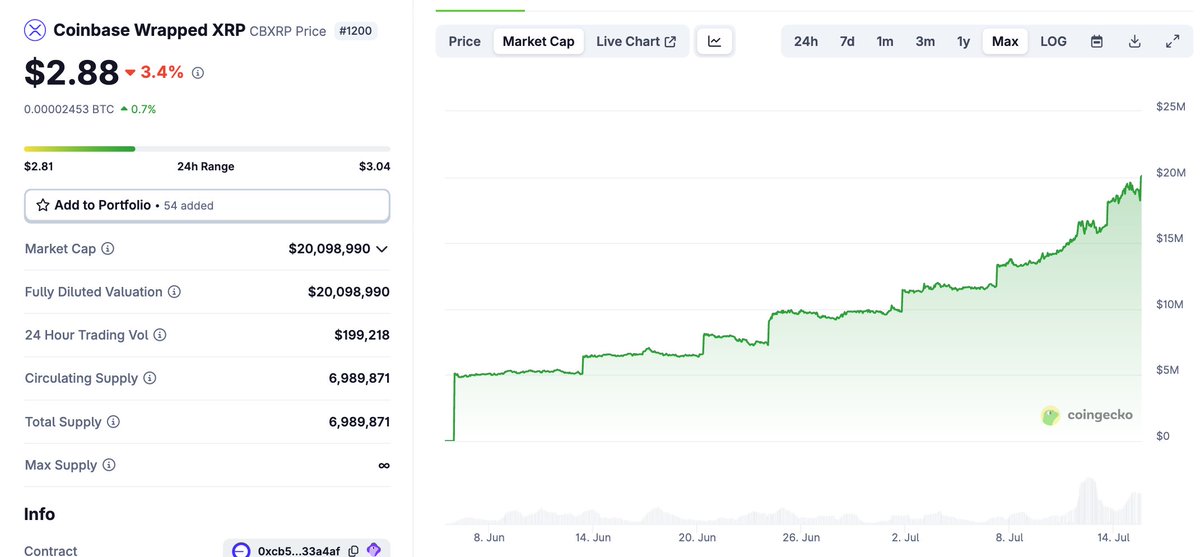Open the calendar date range picker
This screenshot has height=557, width=1200.
1097,41
